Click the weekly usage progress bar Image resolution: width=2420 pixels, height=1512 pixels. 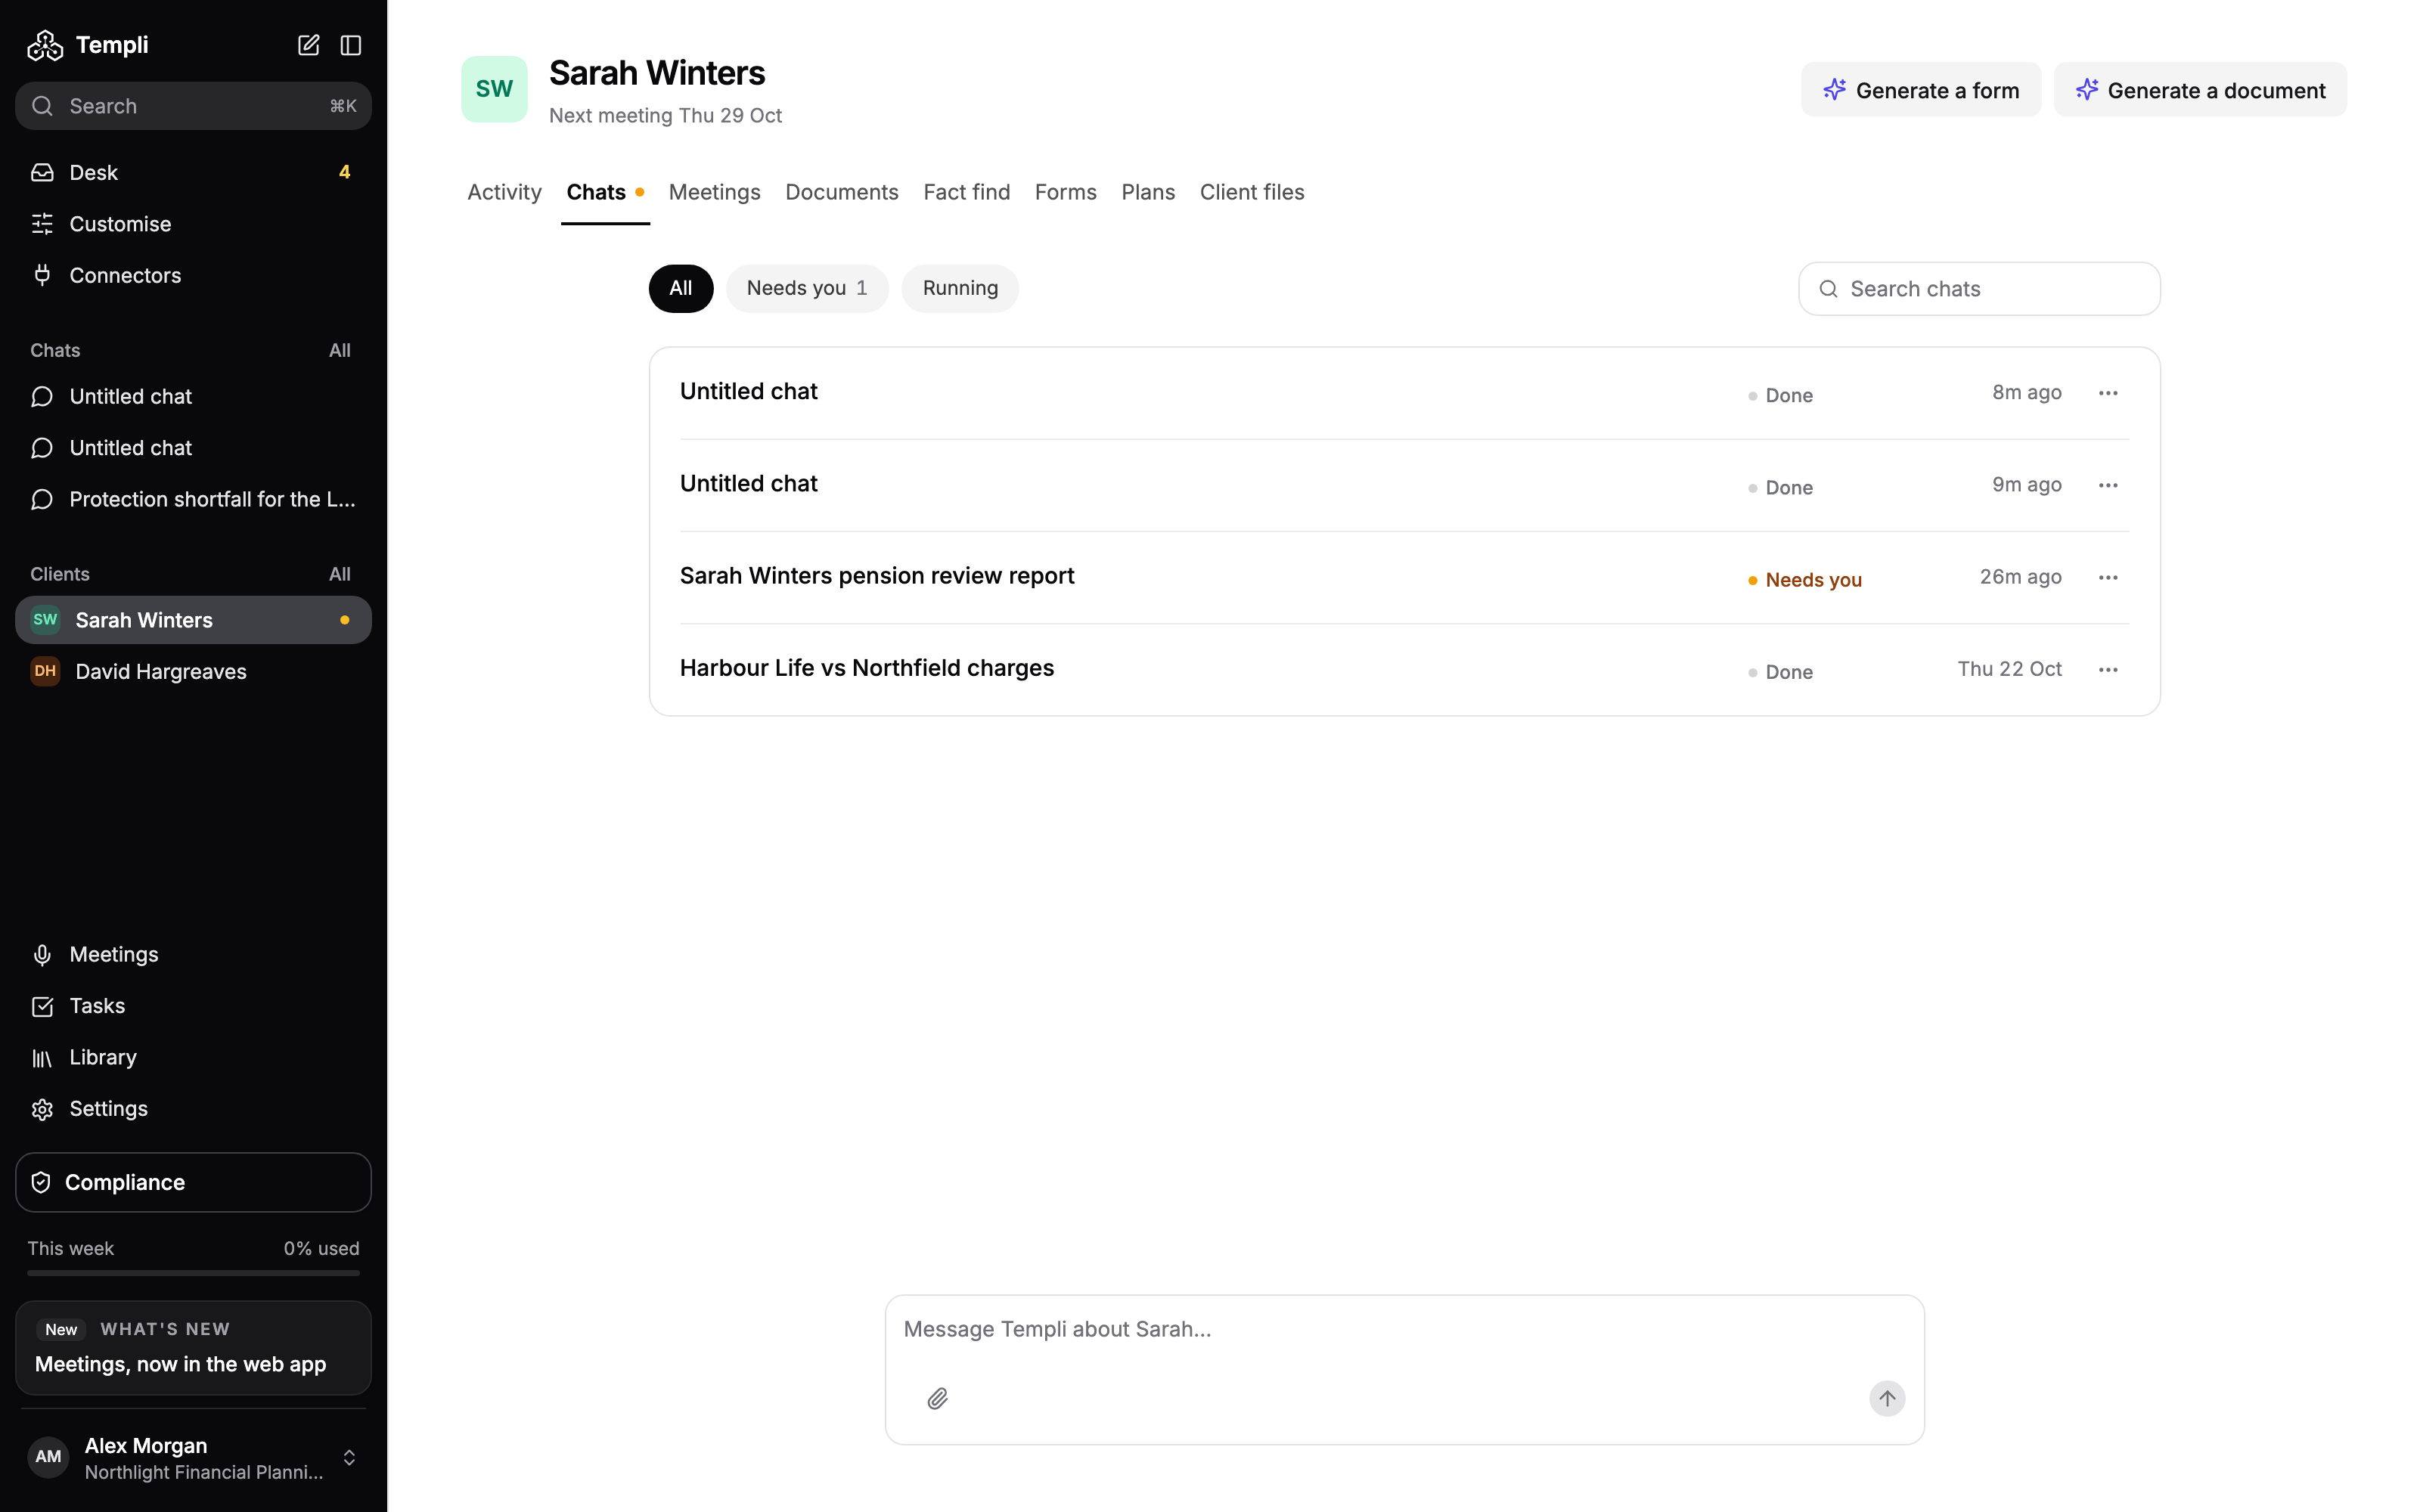click(x=193, y=1273)
